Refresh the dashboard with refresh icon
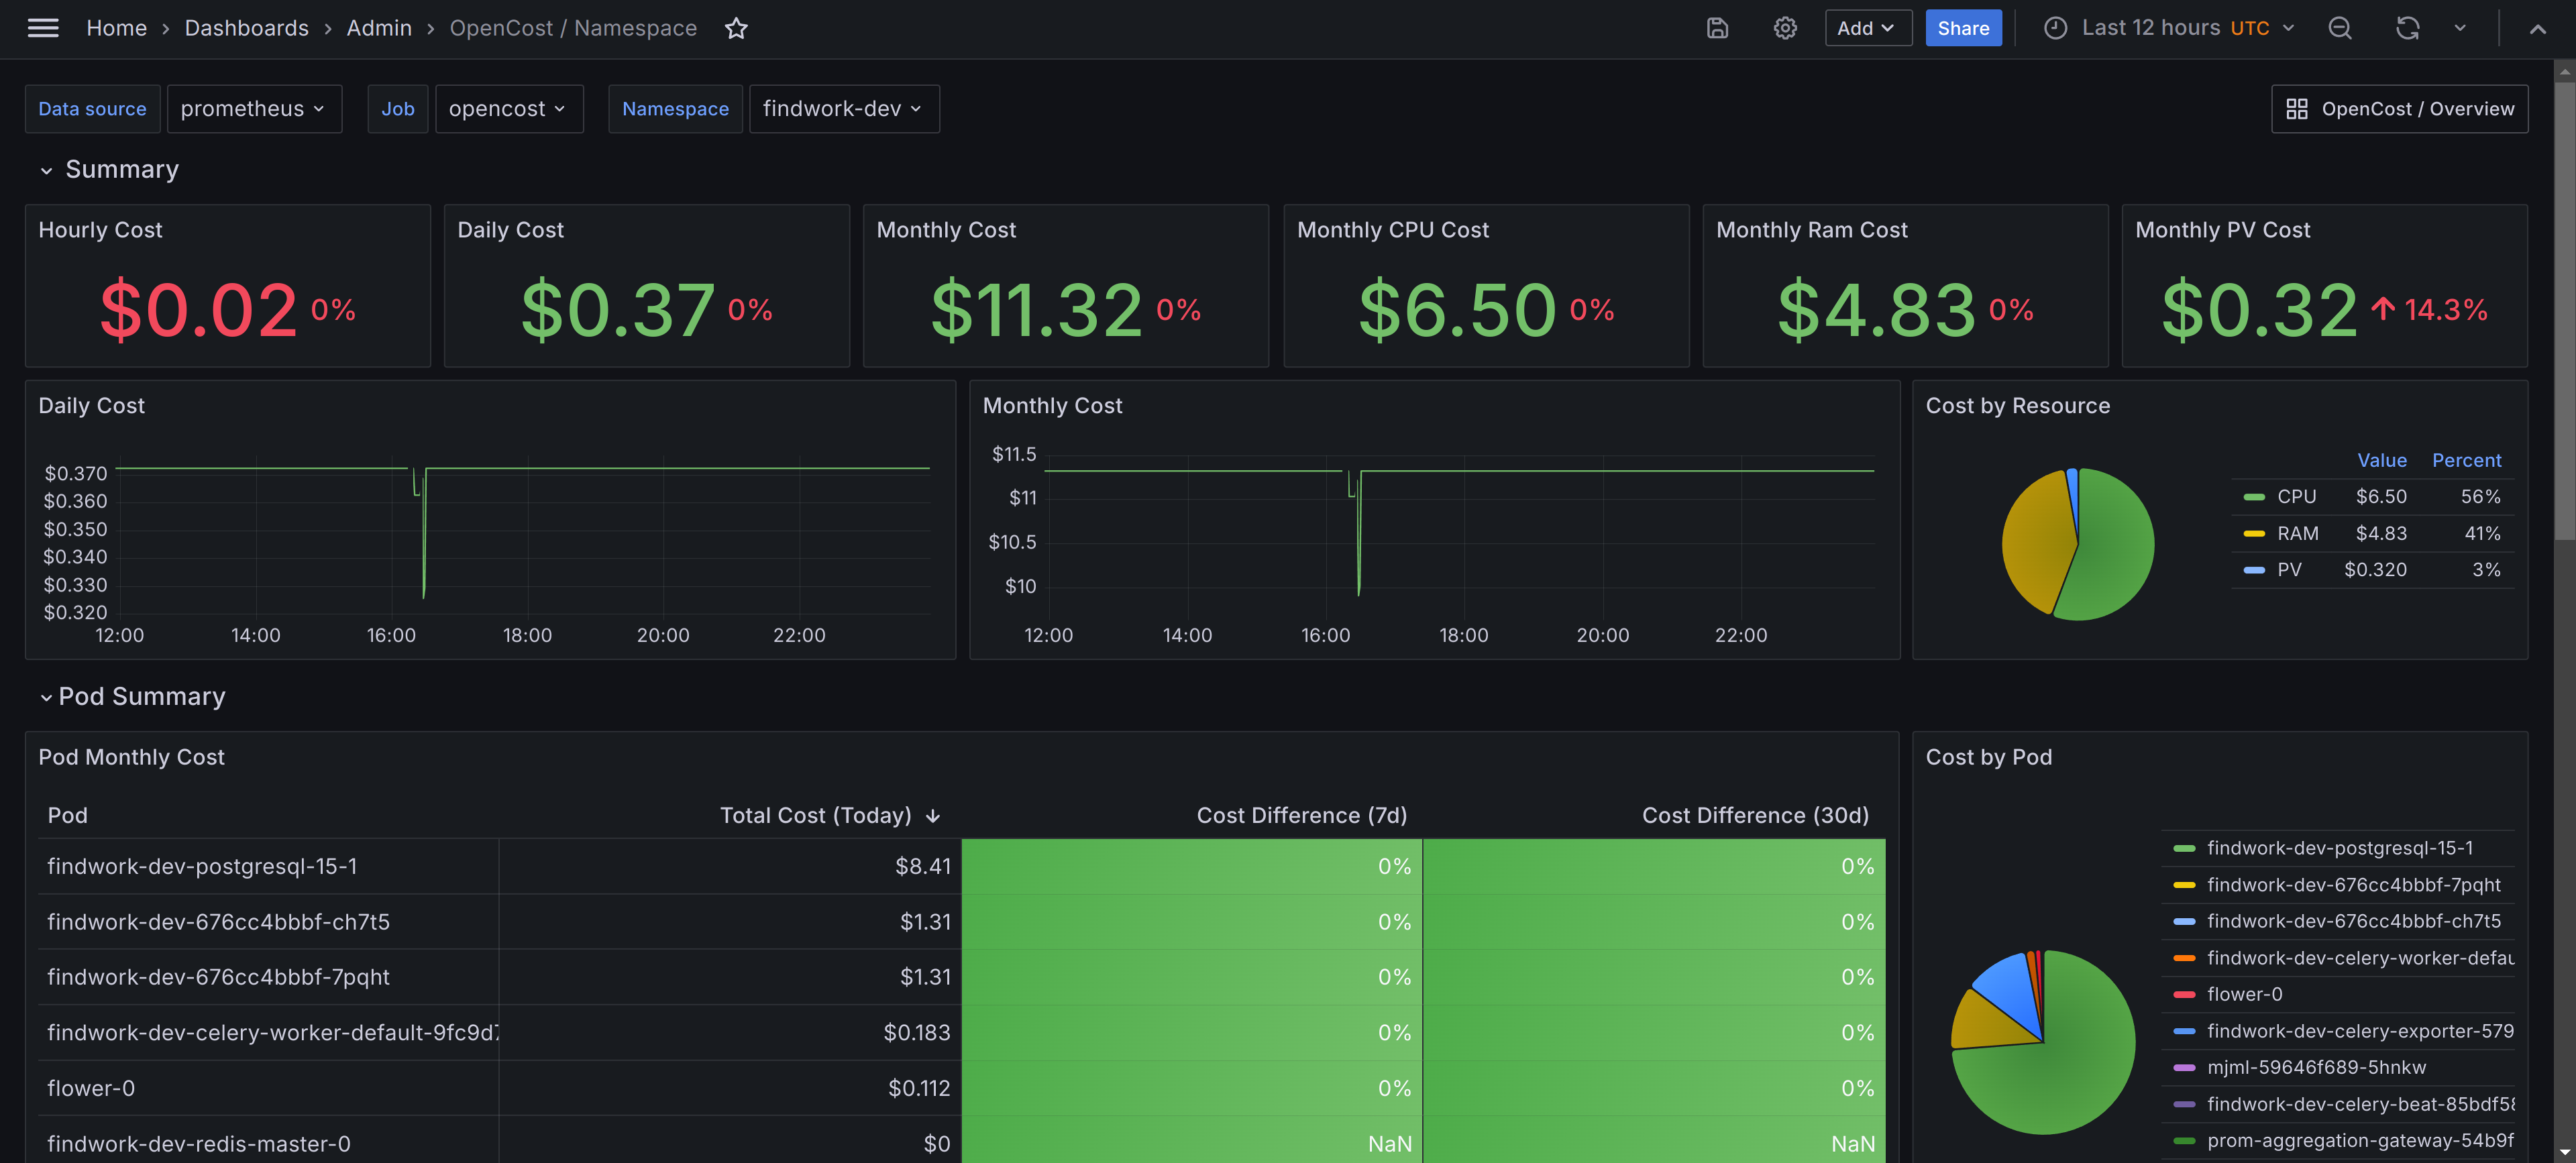Screen dimensions: 2576x1163 pyautogui.click(x=2407, y=28)
